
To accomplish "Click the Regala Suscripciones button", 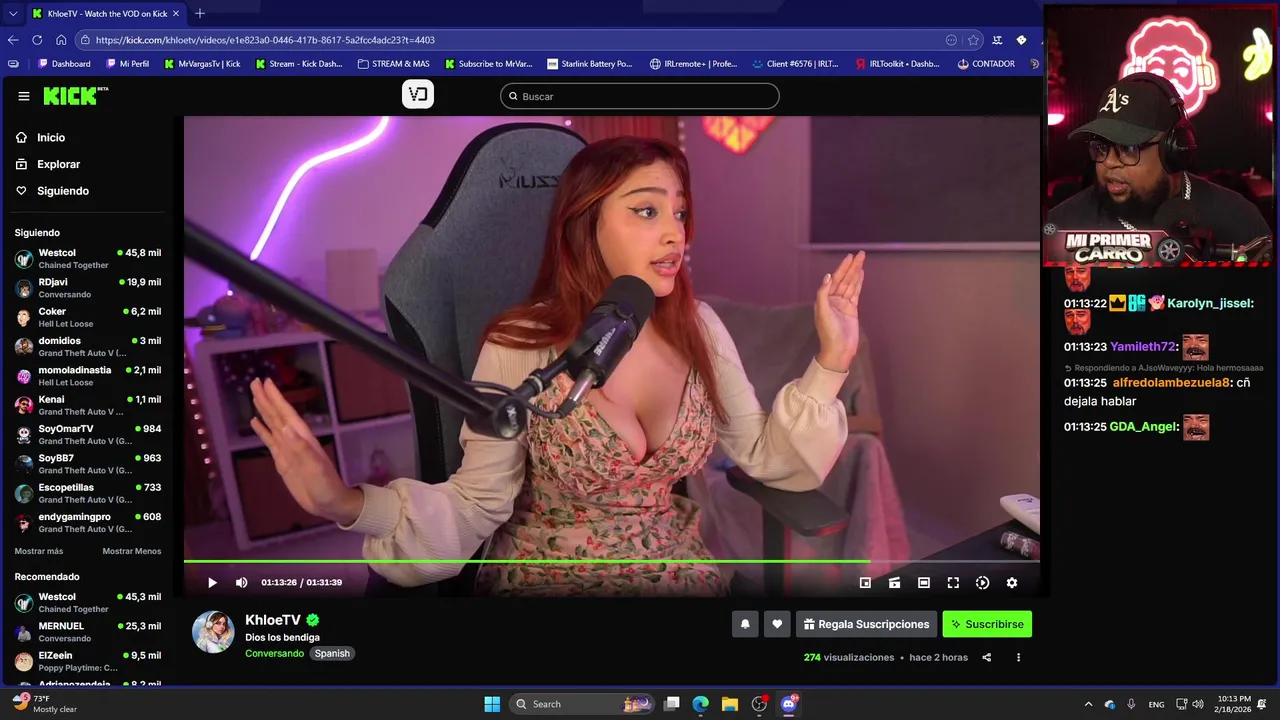I will point(866,624).
